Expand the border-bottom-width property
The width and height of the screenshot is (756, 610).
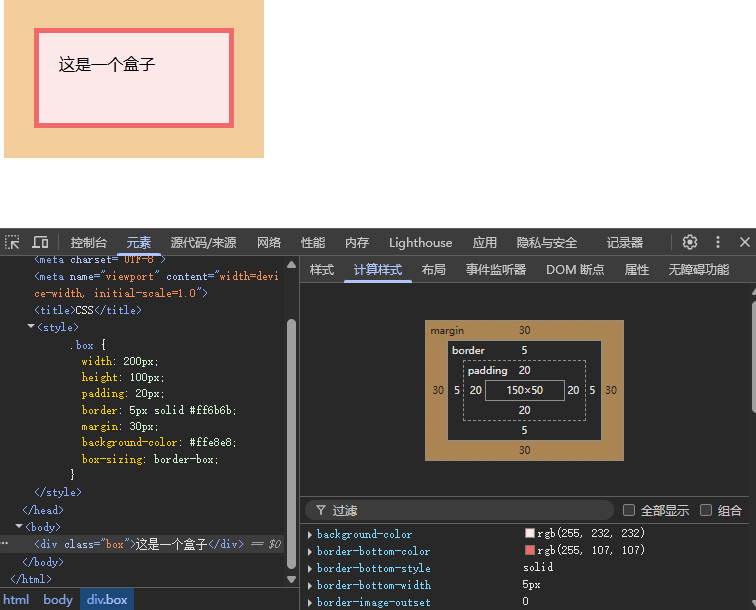tap(310, 585)
